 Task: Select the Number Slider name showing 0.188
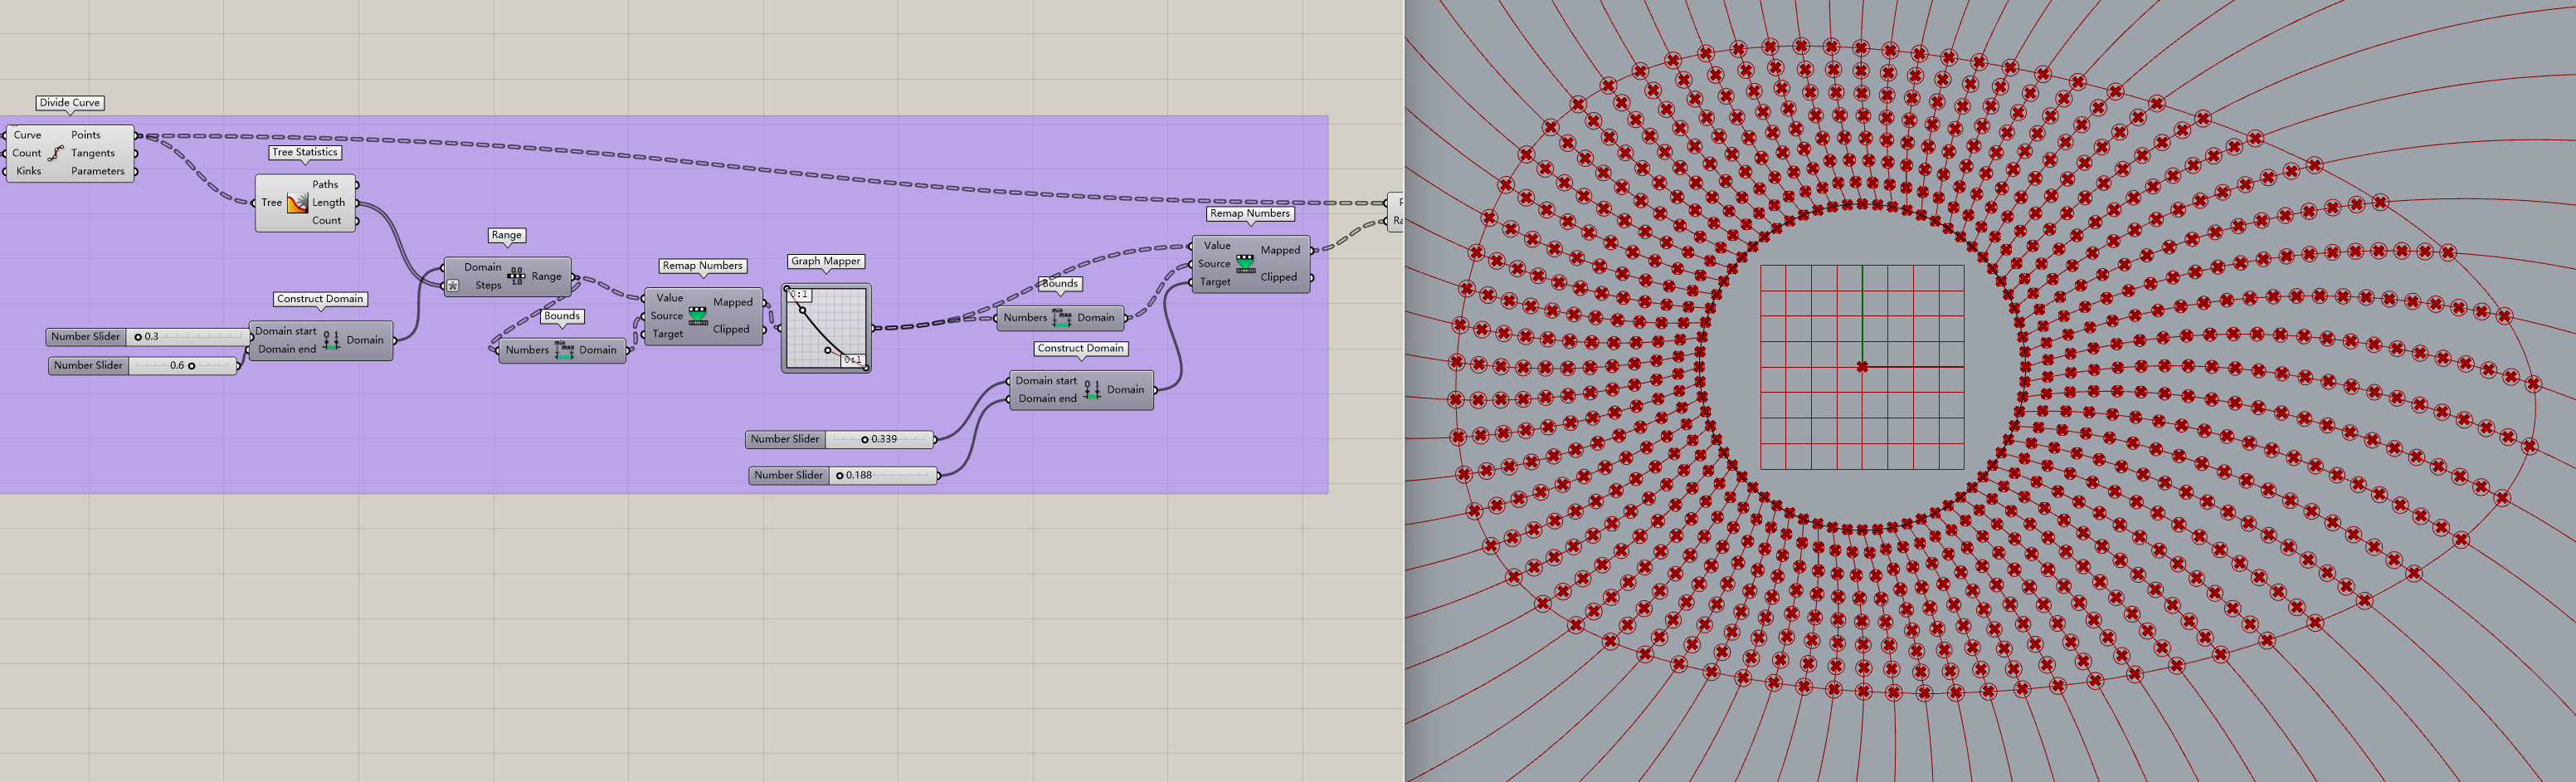click(x=788, y=476)
